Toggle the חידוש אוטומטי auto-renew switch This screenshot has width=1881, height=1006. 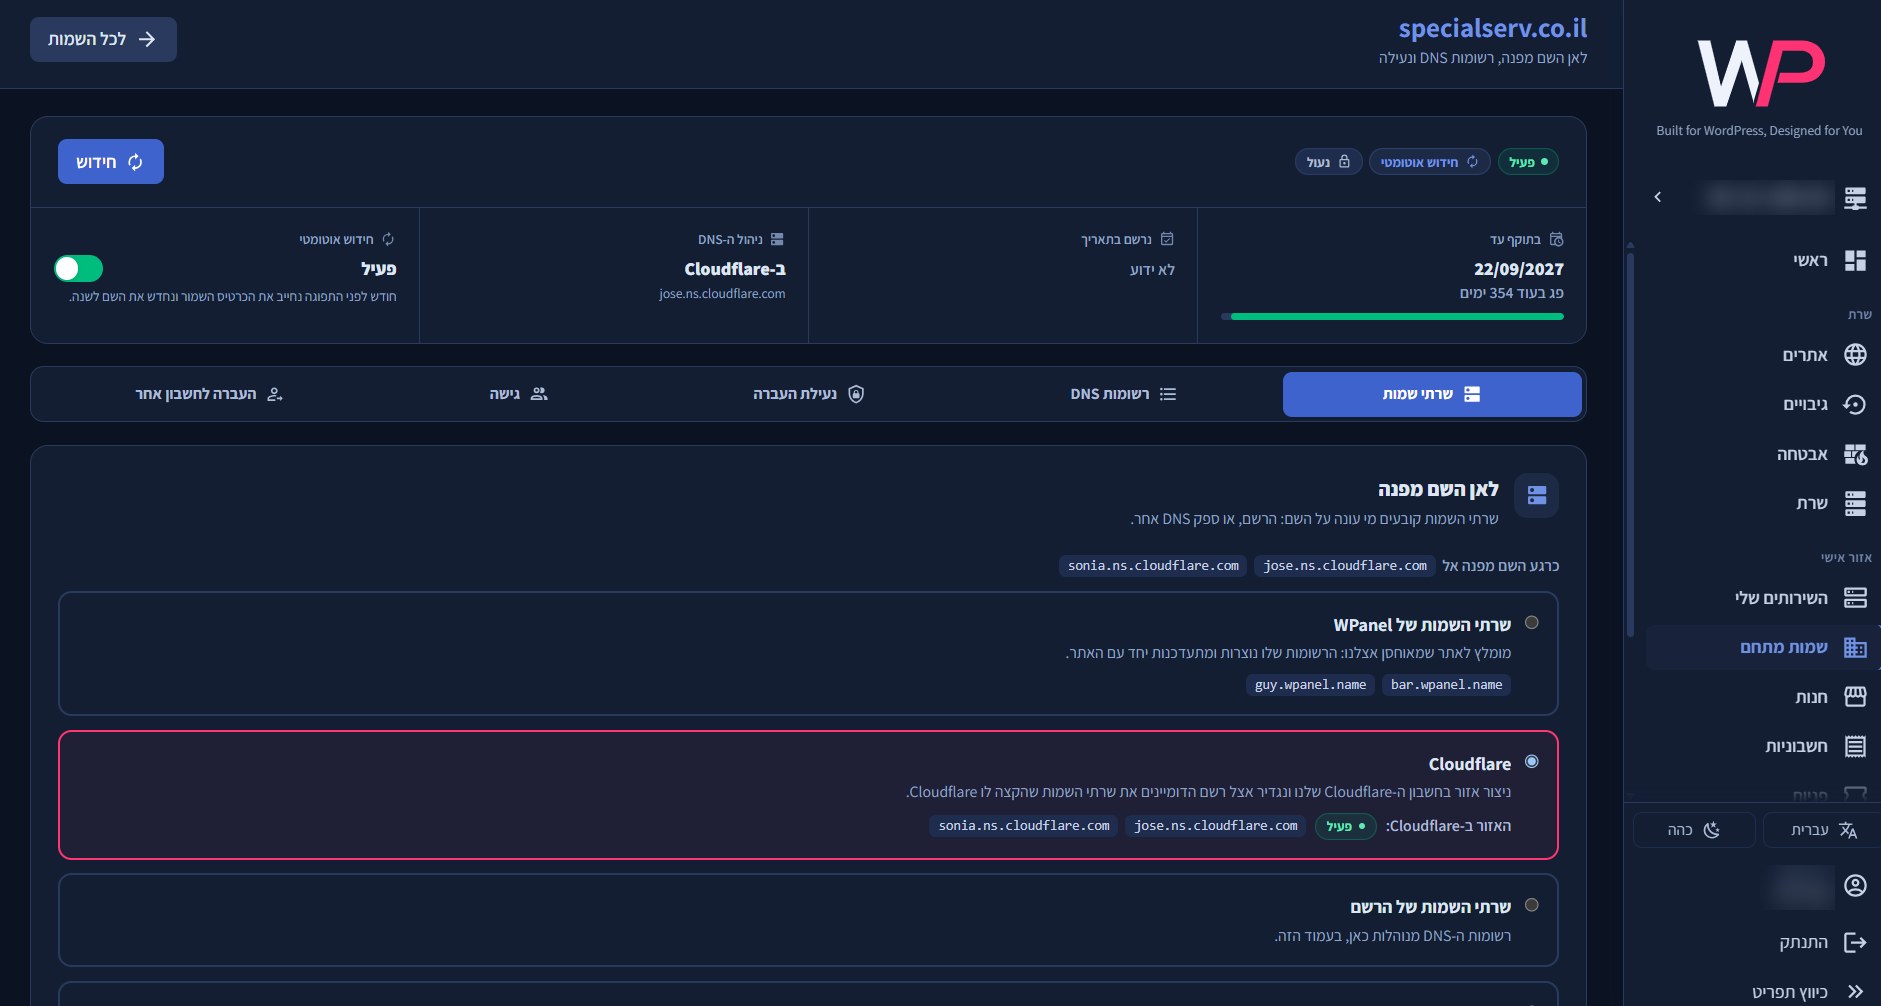(79, 268)
